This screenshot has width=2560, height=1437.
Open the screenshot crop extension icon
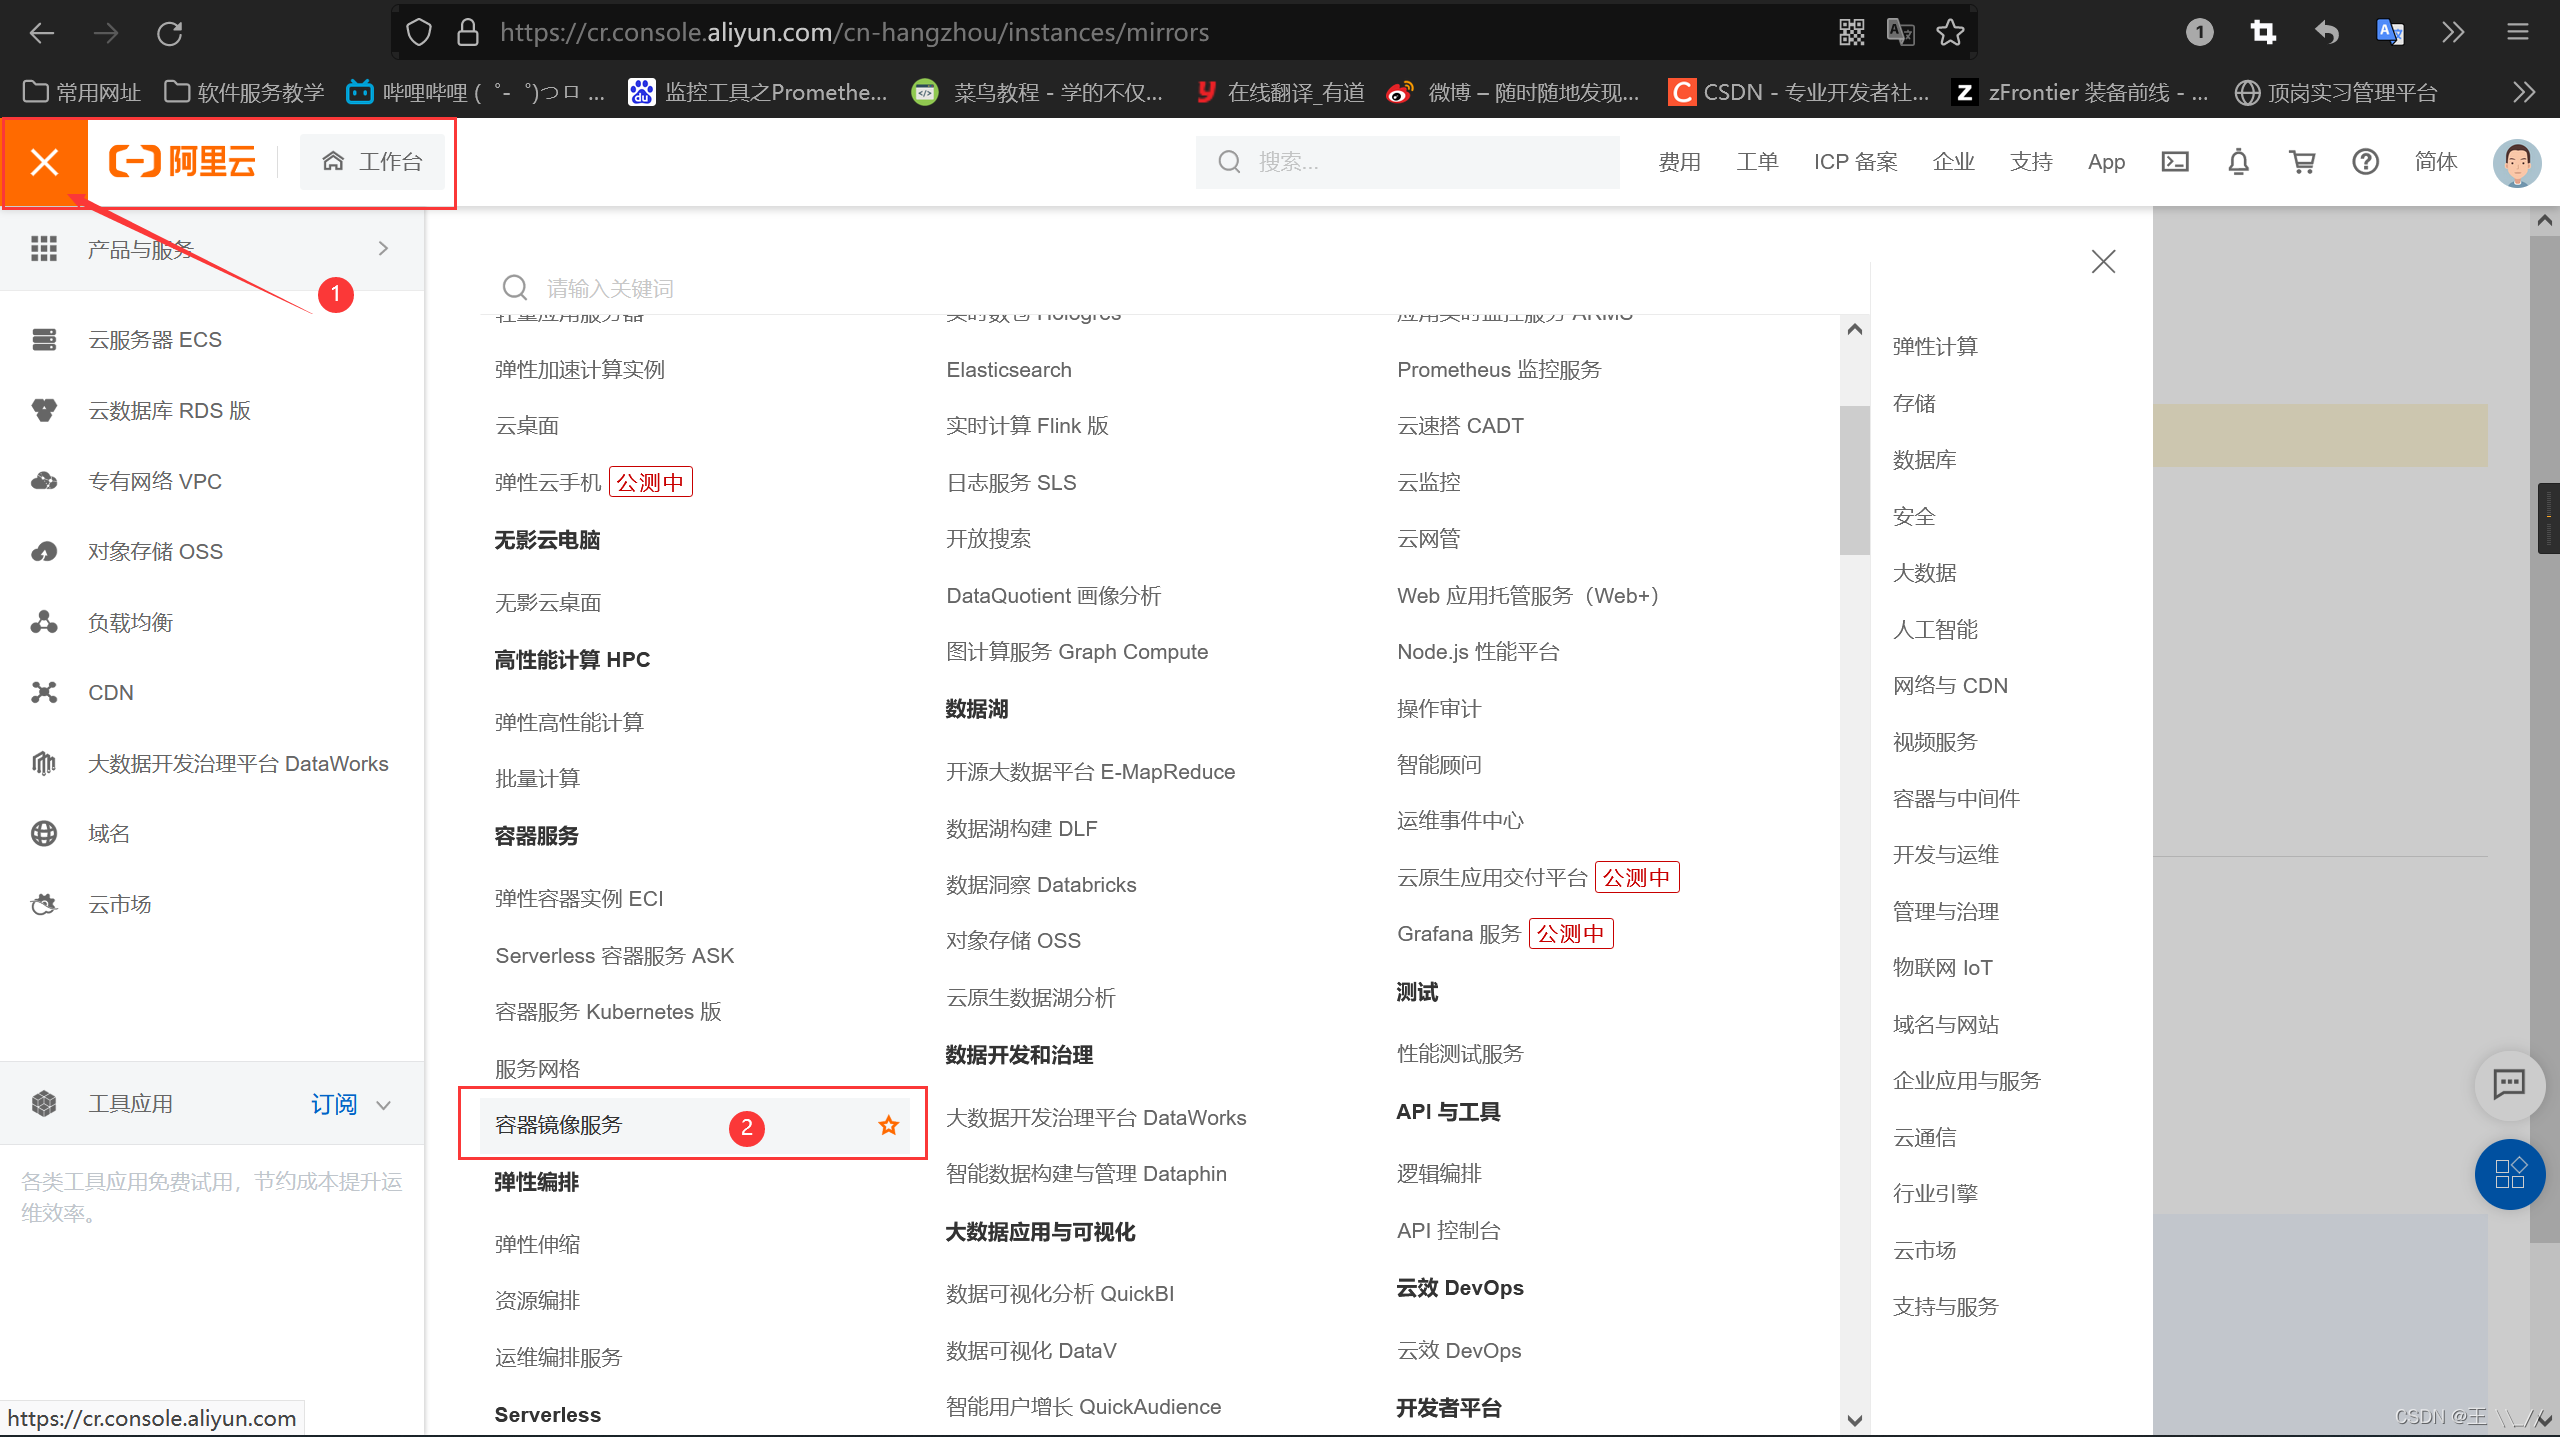(2263, 33)
